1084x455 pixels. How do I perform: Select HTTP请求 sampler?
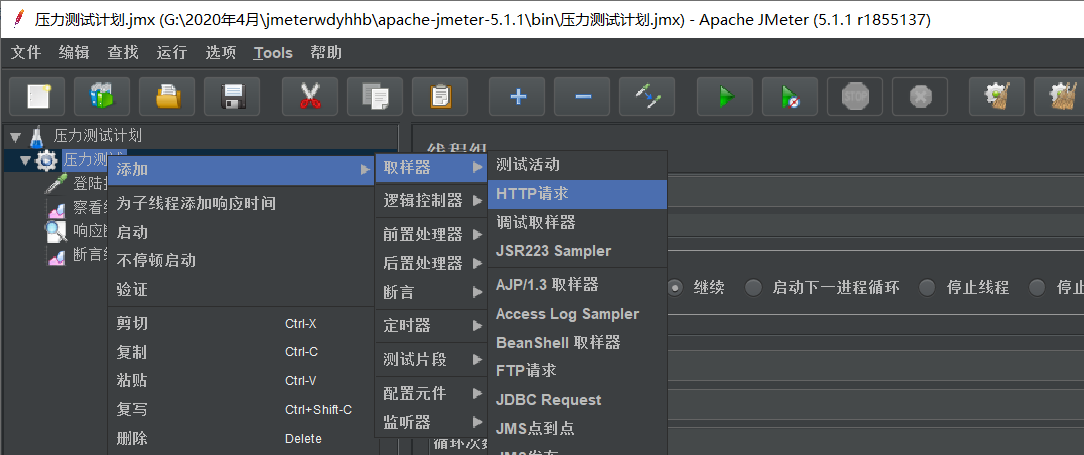pos(577,194)
